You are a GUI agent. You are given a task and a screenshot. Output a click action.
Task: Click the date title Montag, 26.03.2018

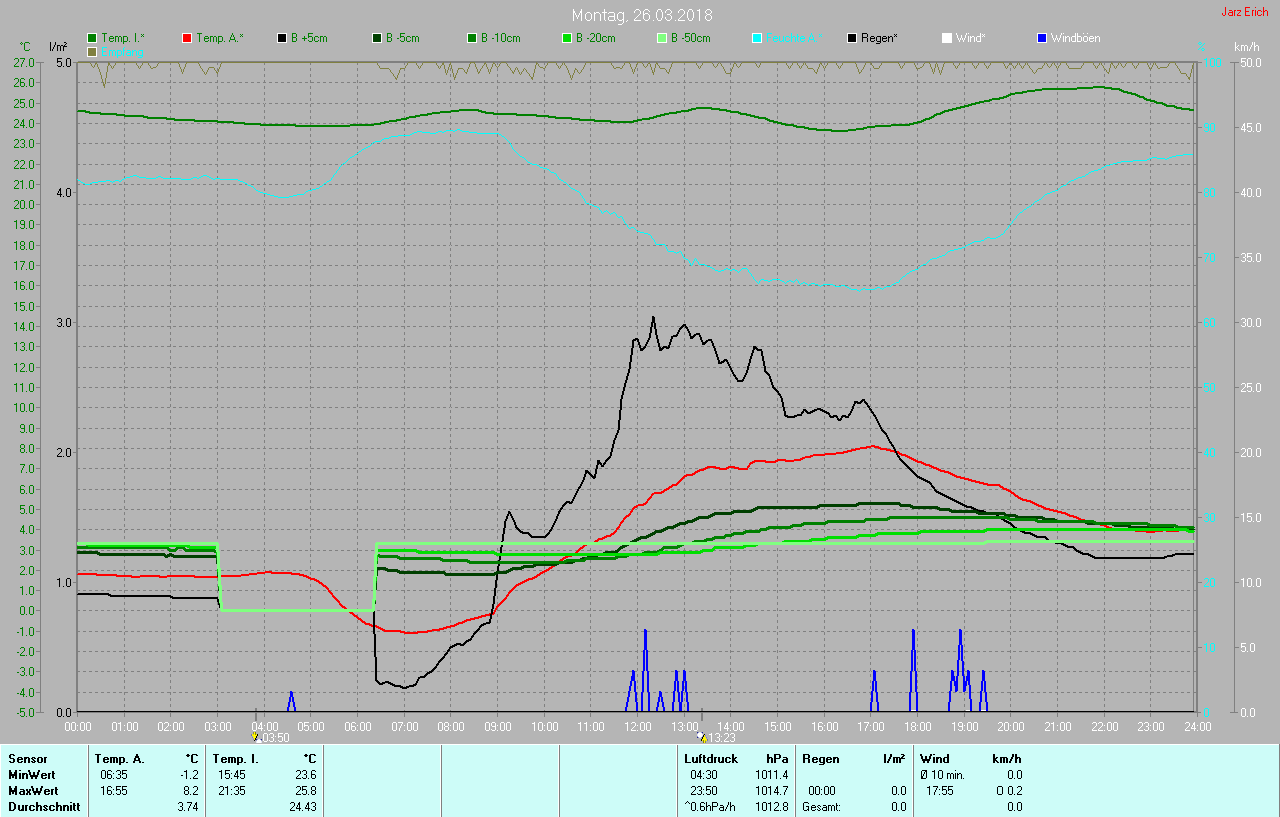tap(642, 15)
